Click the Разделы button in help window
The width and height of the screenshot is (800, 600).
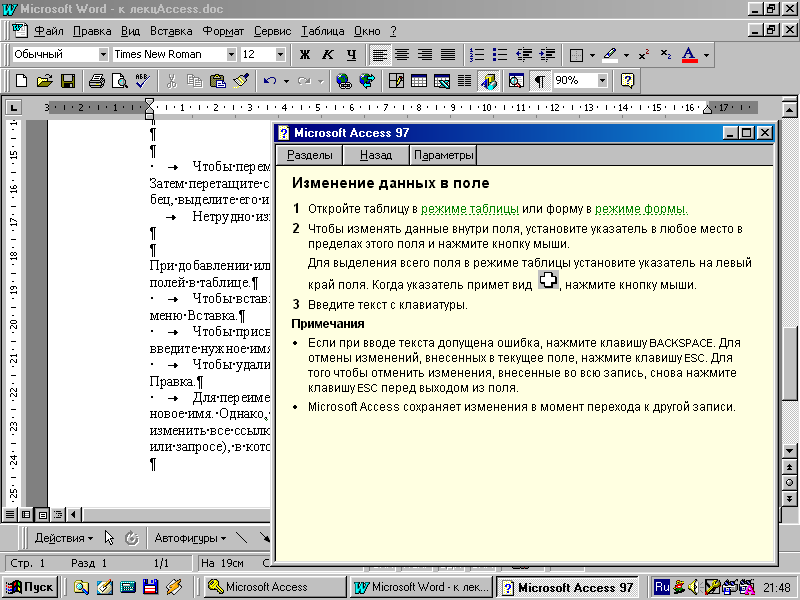(x=309, y=155)
